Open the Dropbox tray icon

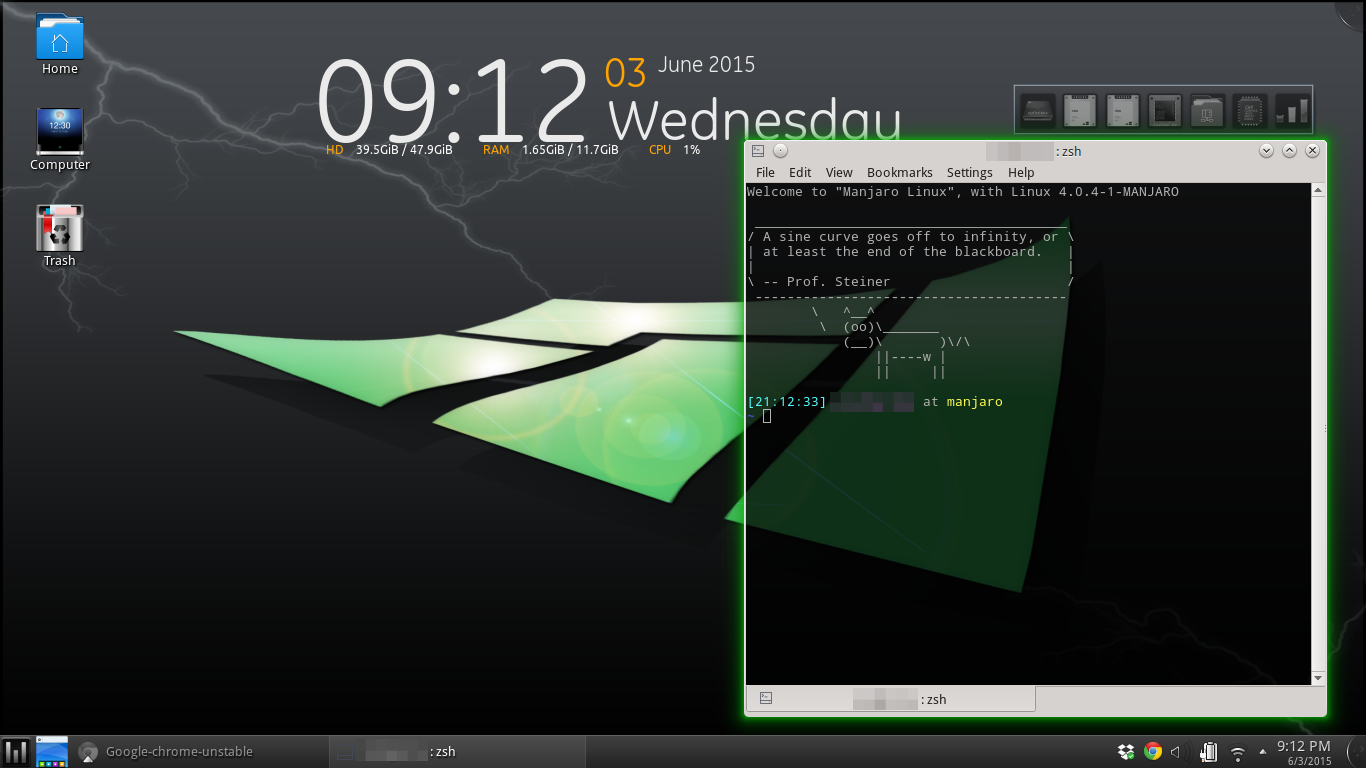[x=1124, y=751]
